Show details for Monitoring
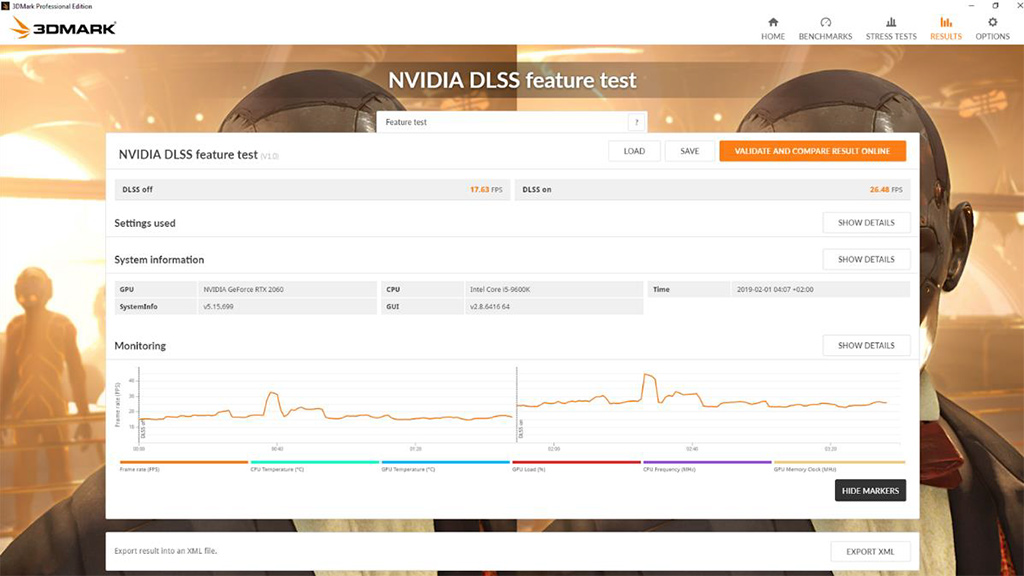The height and width of the screenshot is (576, 1024). click(866, 345)
